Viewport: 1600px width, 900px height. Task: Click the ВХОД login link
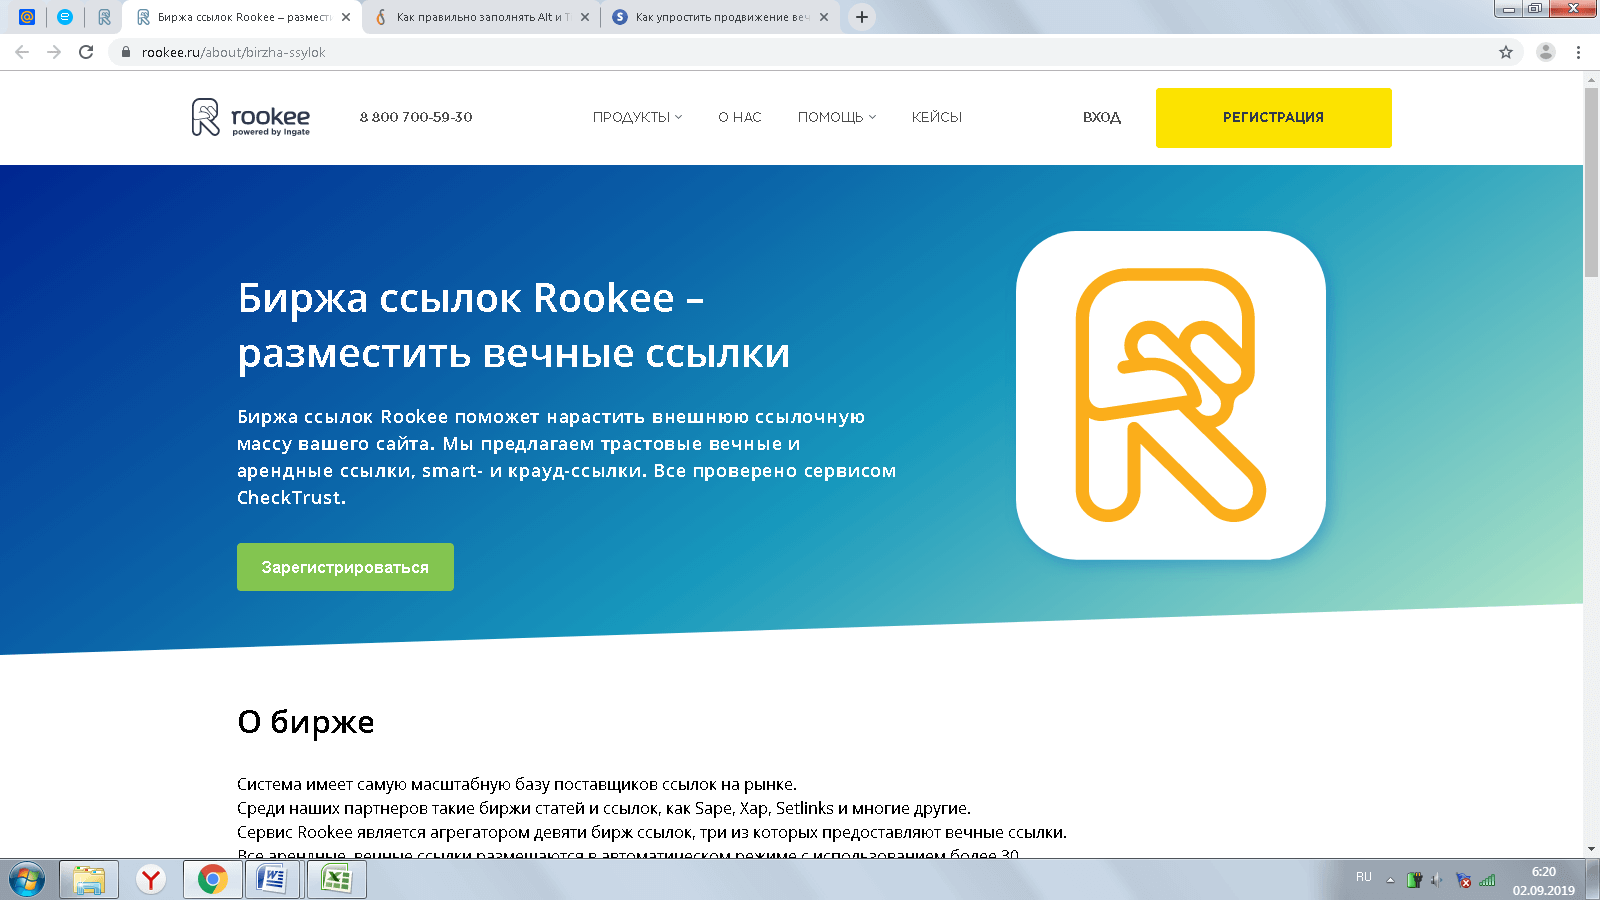1101,117
